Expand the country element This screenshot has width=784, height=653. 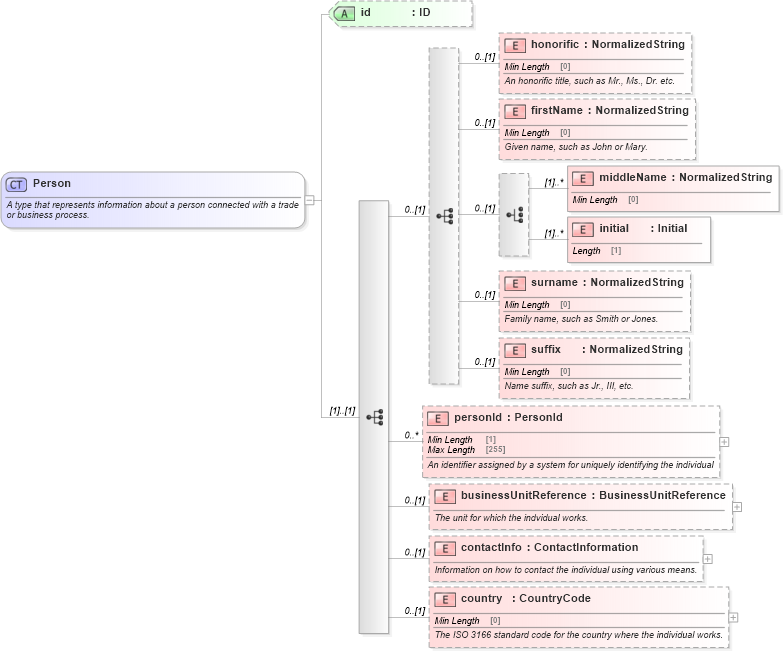tap(733, 618)
